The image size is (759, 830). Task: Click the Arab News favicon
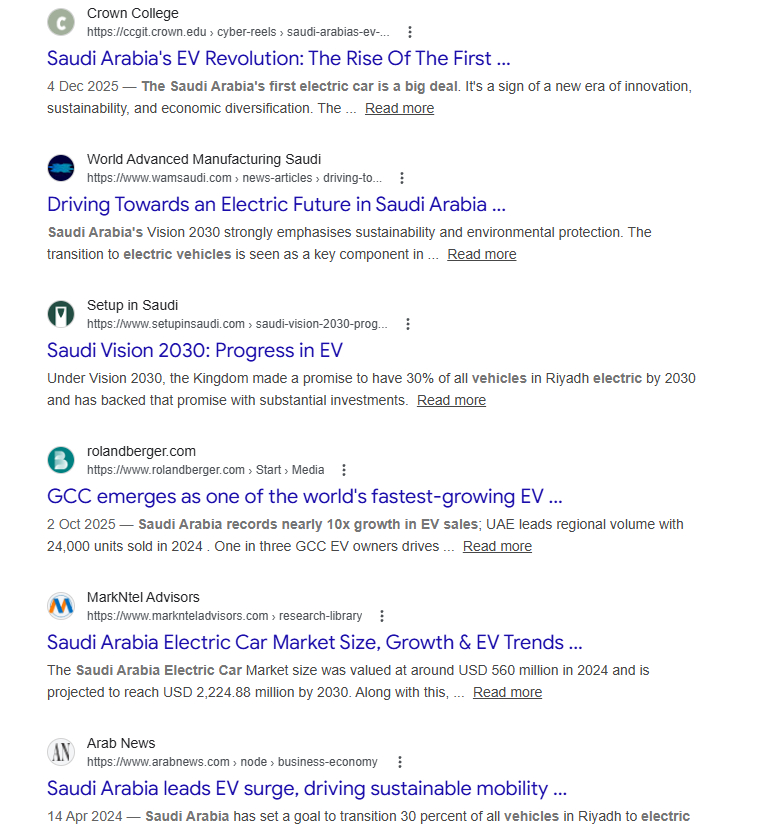click(x=61, y=752)
